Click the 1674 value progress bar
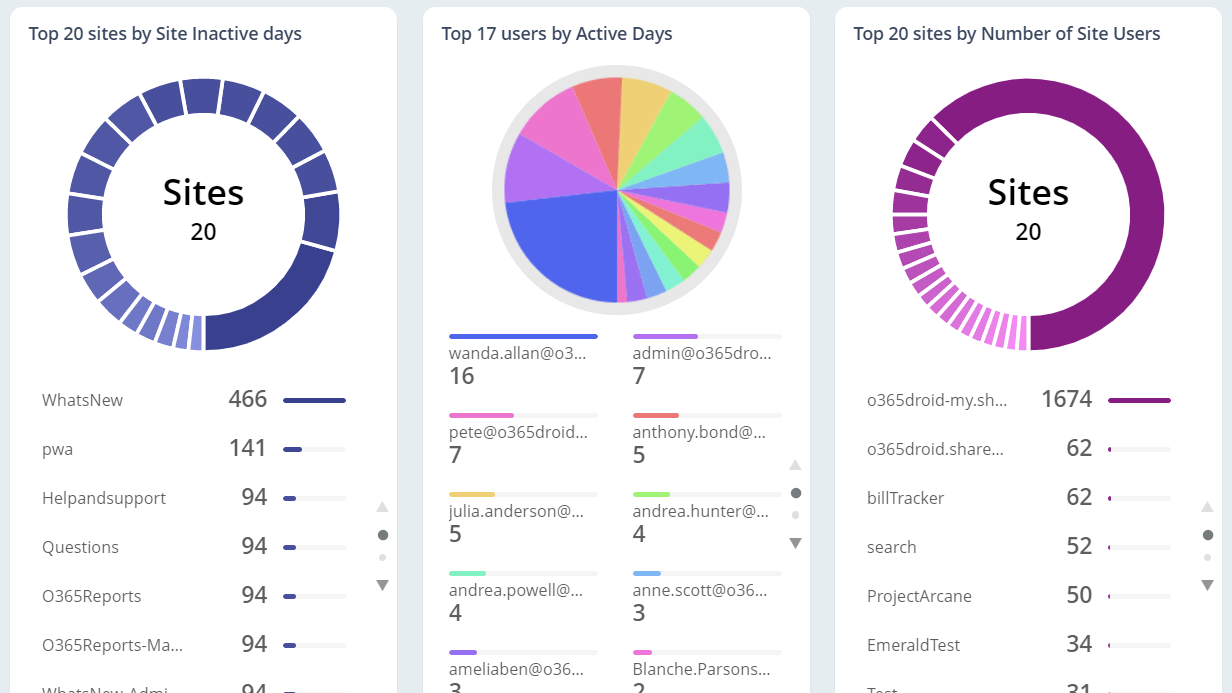Image resolution: width=1232 pixels, height=693 pixels. (x=1139, y=399)
